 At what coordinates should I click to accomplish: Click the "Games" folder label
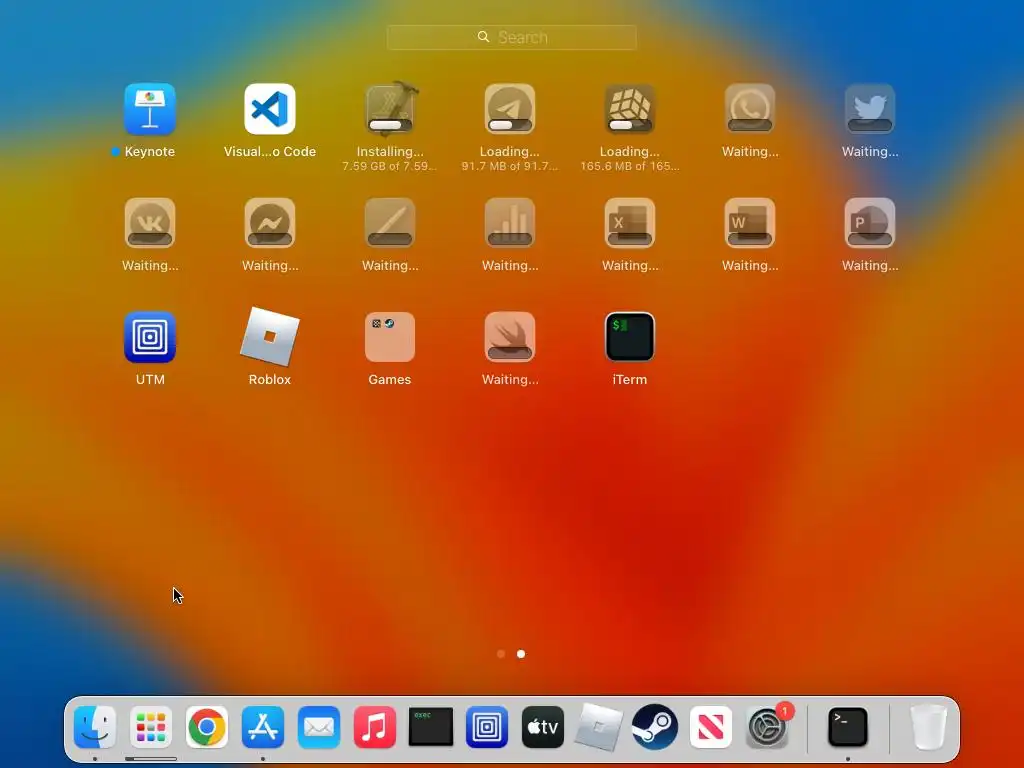coord(390,379)
